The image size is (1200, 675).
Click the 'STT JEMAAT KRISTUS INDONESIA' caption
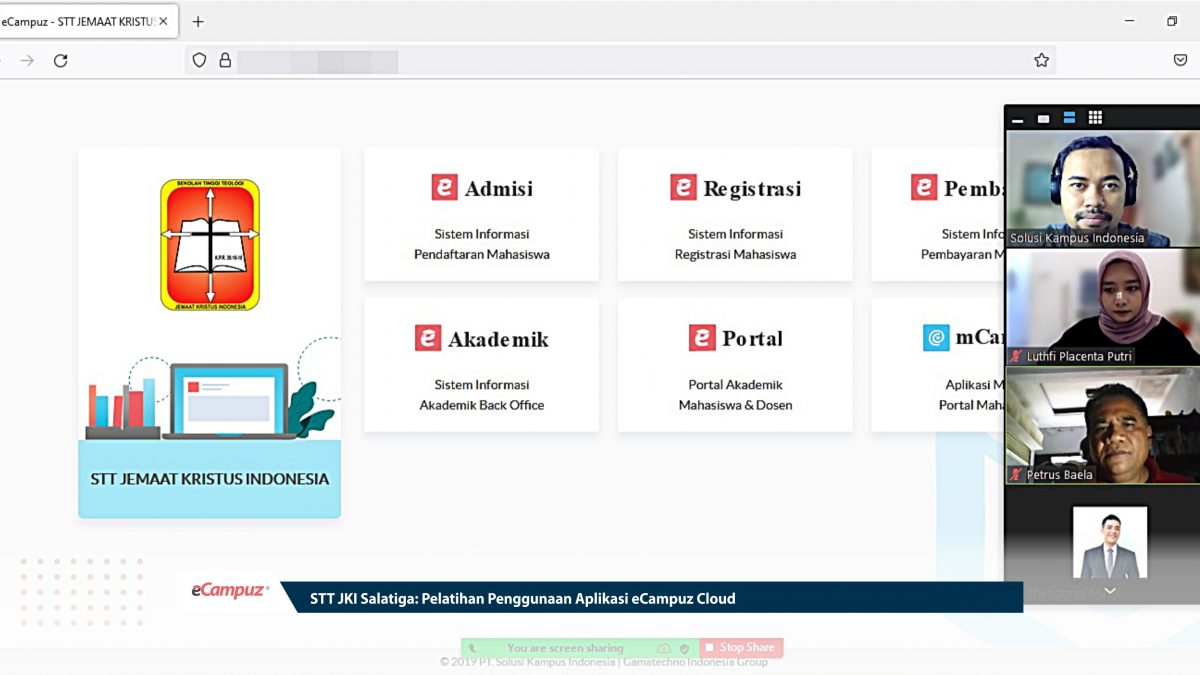pos(210,479)
